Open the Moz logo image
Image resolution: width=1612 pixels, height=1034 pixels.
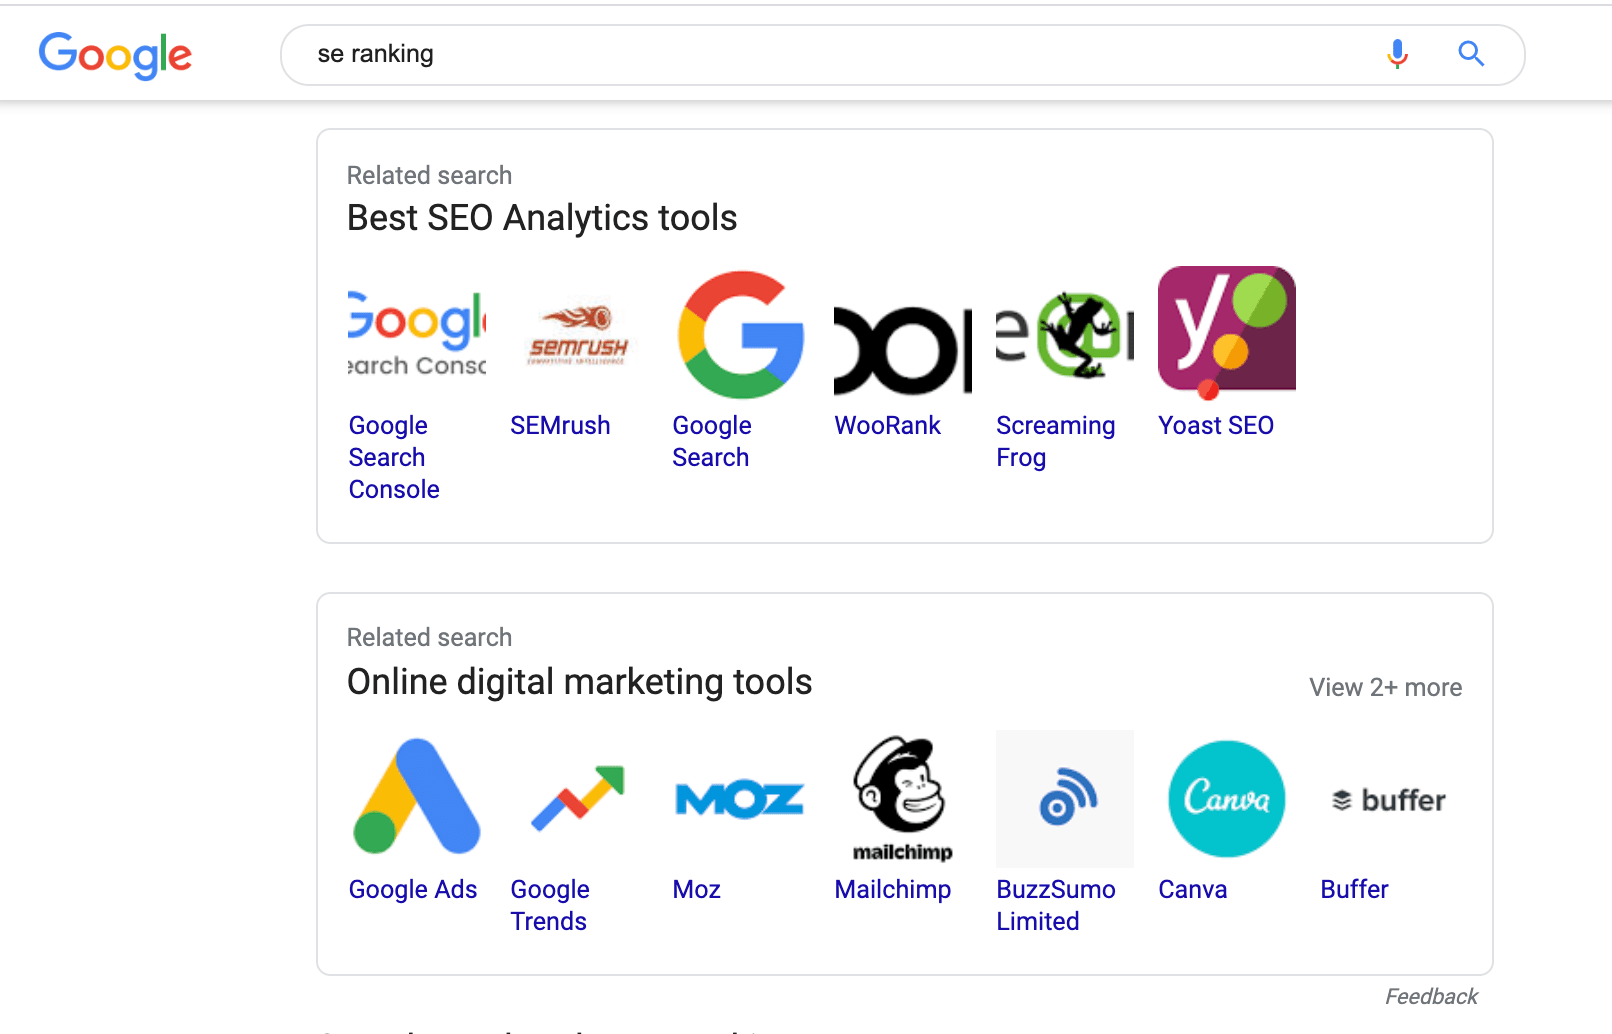tap(740, 799)
